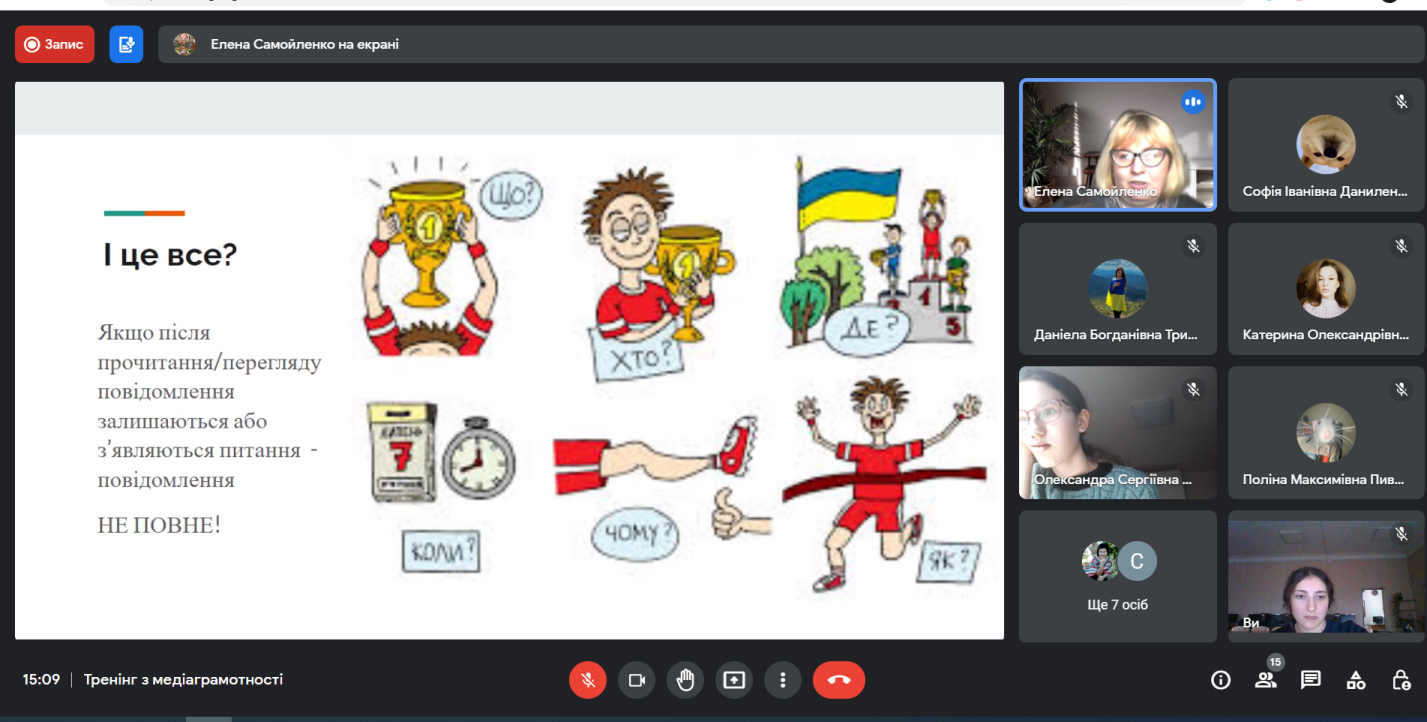Click the meeting title 'Тренінг з медіаграмотності'
Image resolution: width=1427 pixels, height=722 pixels.
[183, 680]
